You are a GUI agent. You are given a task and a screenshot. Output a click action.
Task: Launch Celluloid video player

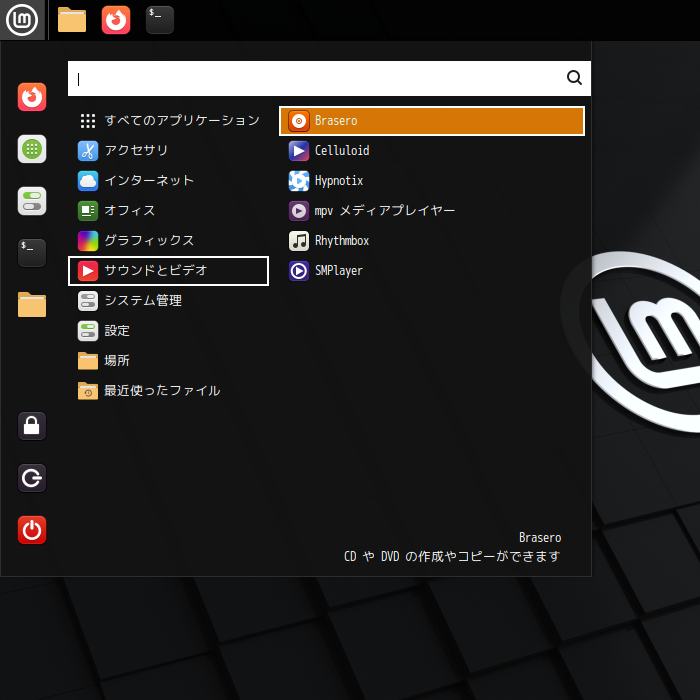click(432, 150)
